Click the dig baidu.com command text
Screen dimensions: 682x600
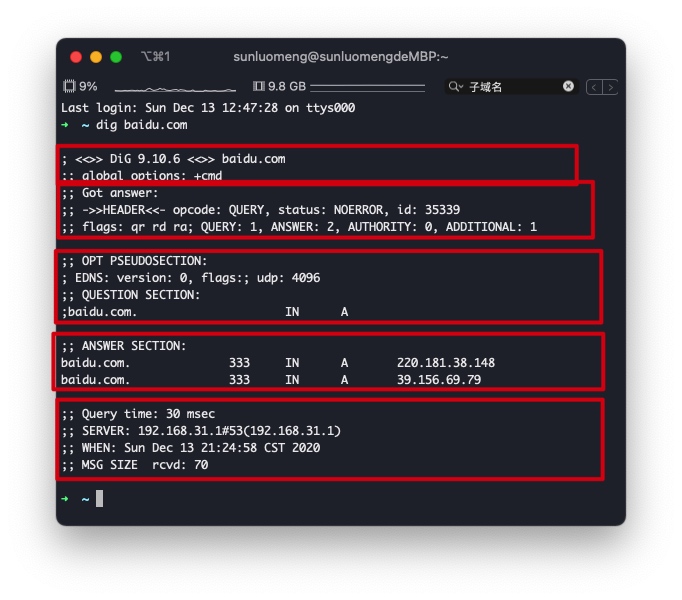142,125
